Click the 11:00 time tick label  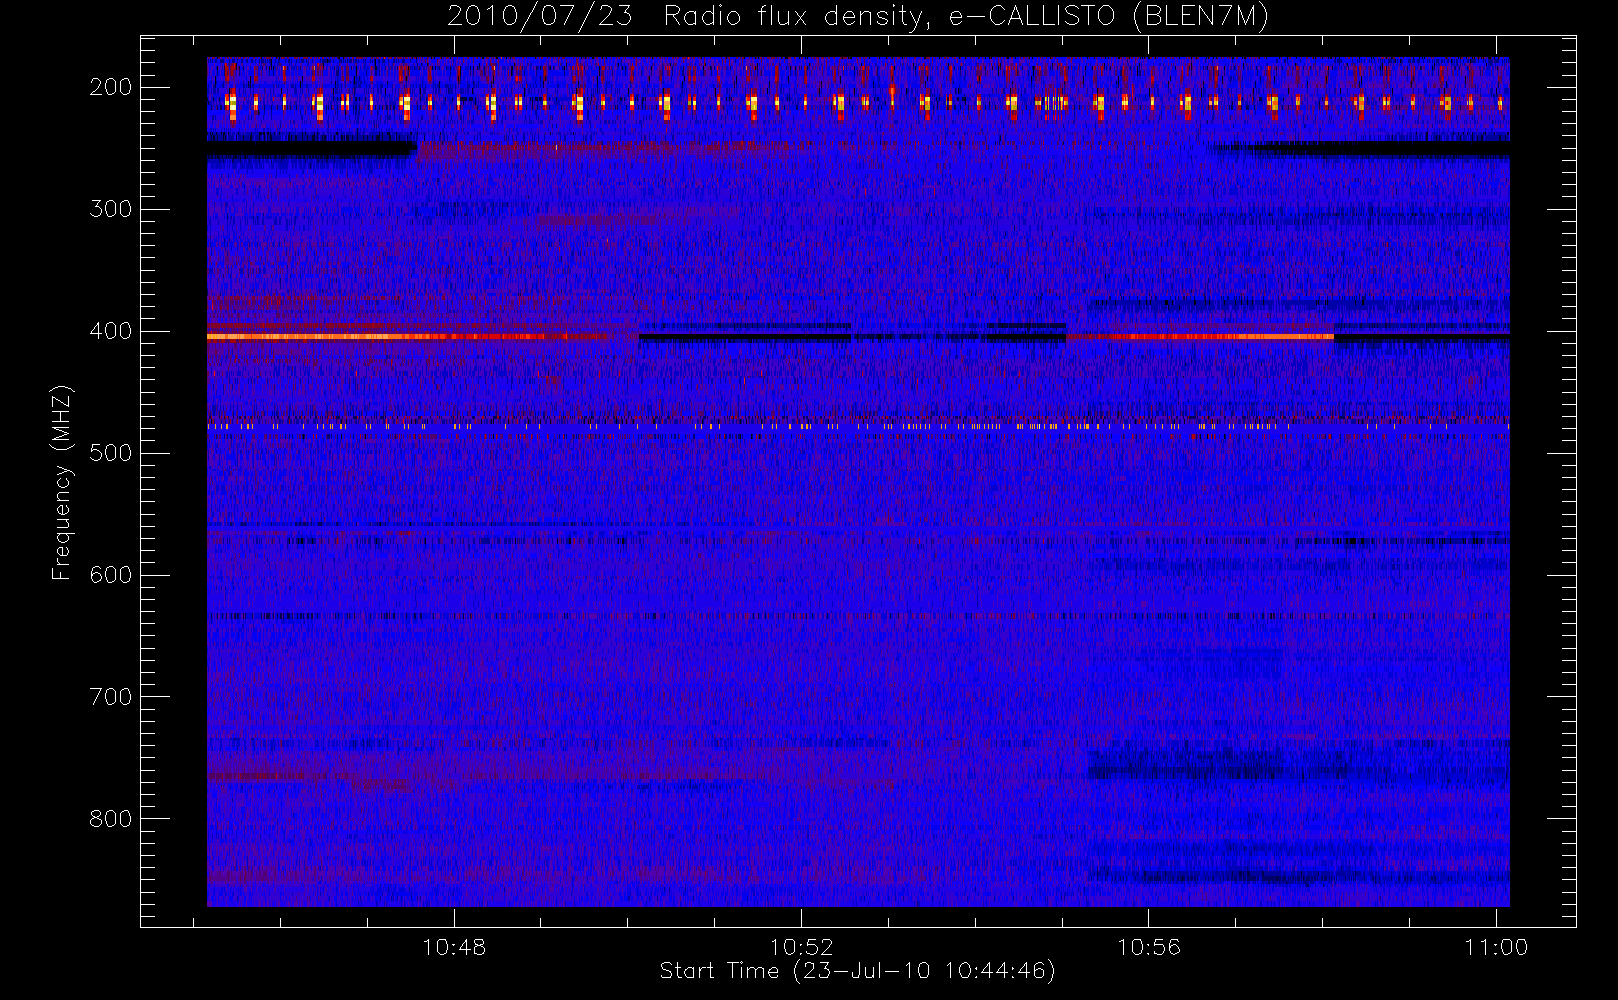click(x=1496, y=947)
